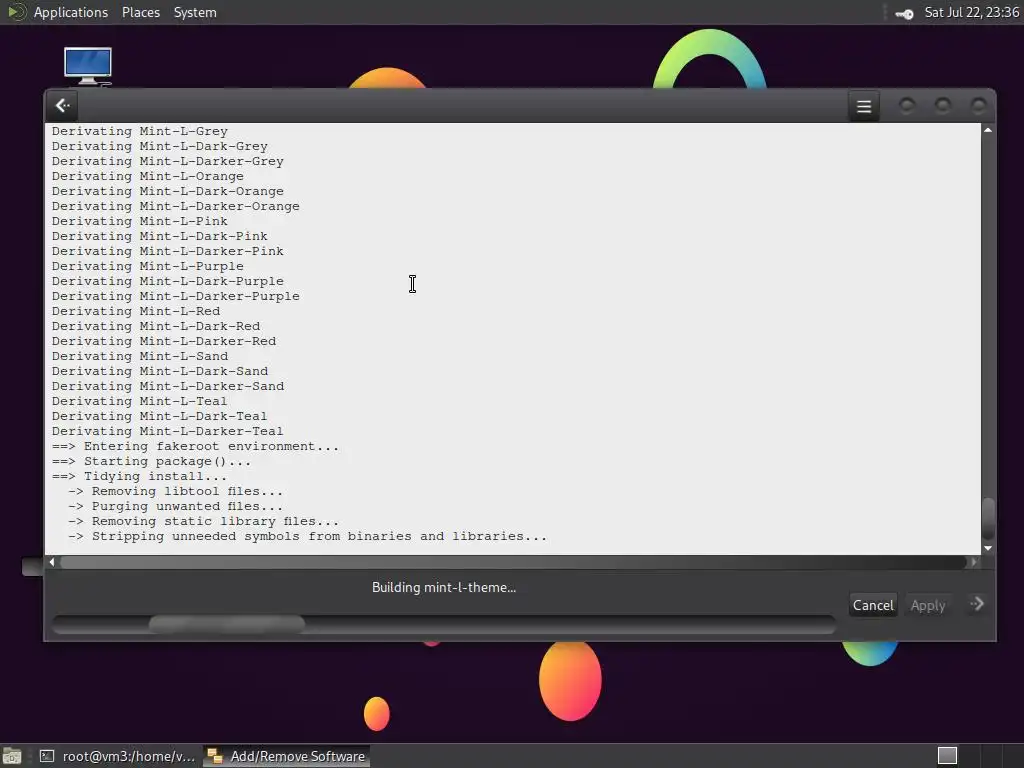Image resolution: width=1024 pixels, height=768 pixels.
Task: Click the "Tidying install..." line
Action: click(x=139, y=477)
